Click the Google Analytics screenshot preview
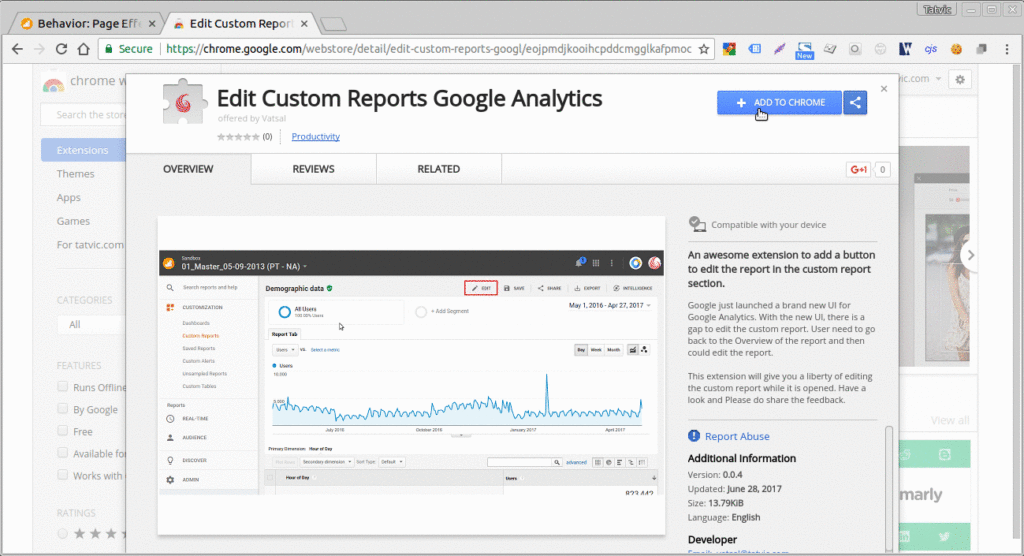Viewport: 1024px width, 556px height. [411, 376]
